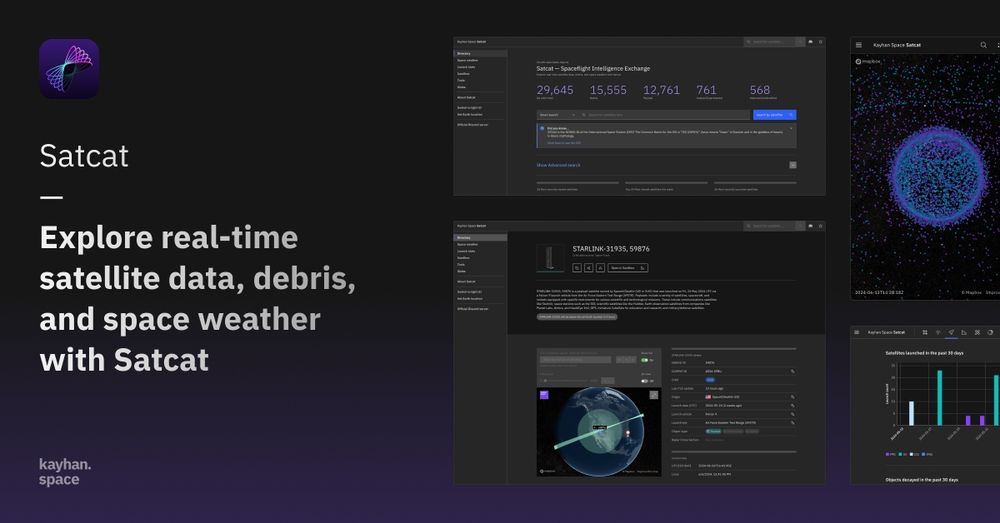
Task: Click STARLINK satellite thumbnail image
Action: click(550, 258)
